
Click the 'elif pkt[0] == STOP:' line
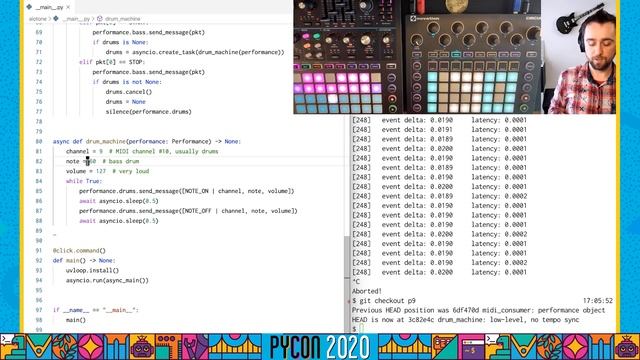pos(112,62)
